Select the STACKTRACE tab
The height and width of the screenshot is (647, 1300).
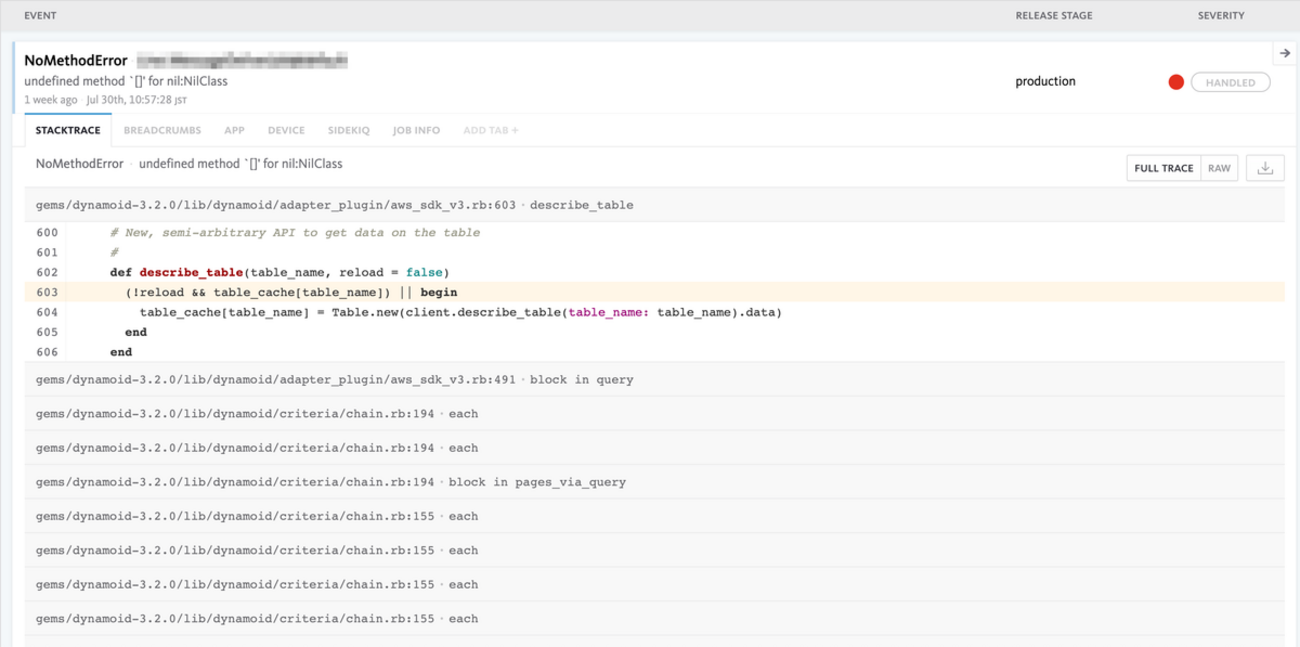pyautogui.click(x=68, y=130)
